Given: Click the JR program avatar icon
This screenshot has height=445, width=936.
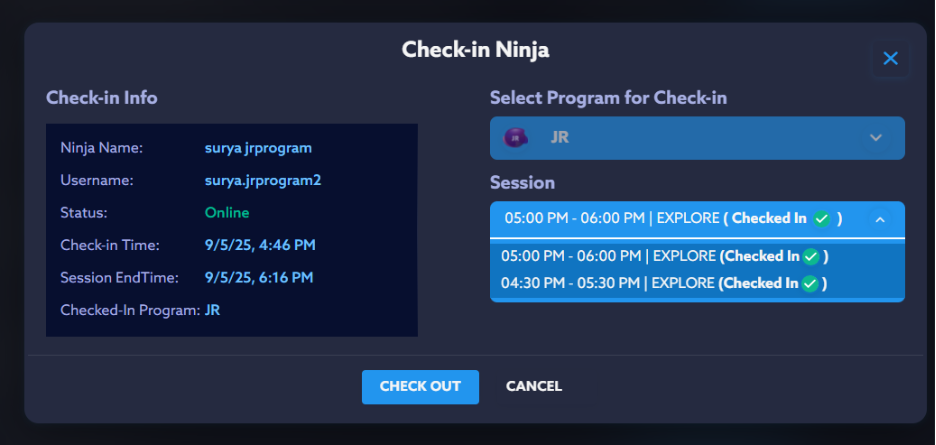Looking at the screenshot, I should pos(516,138).
